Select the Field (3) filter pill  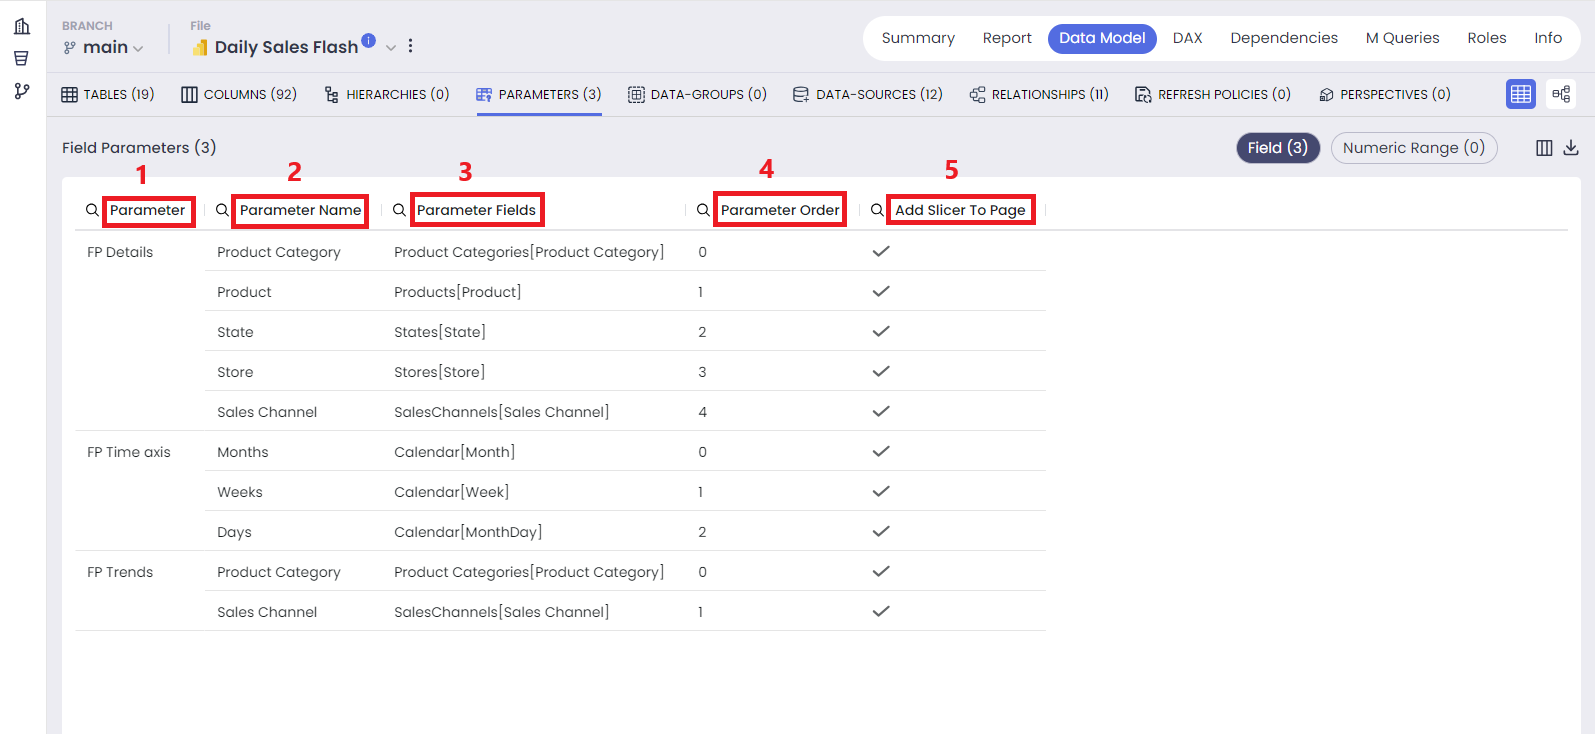point(1278,148)
